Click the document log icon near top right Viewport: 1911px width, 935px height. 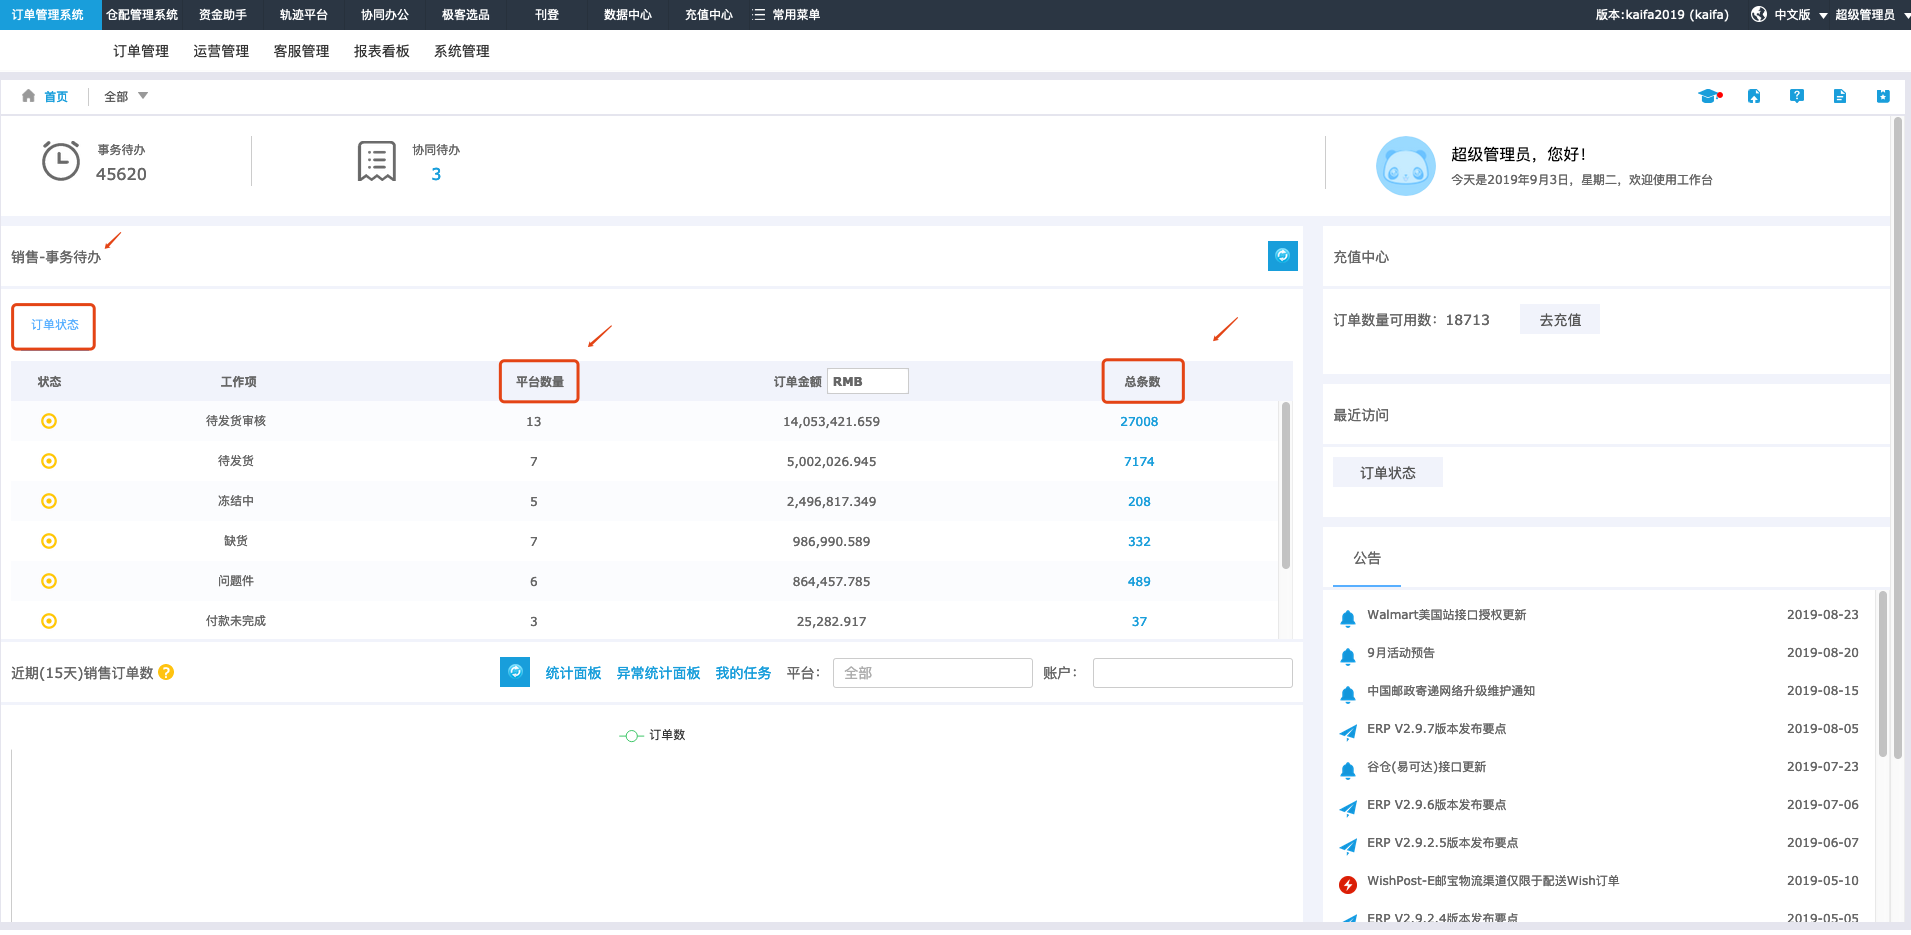coord(1840,95)
